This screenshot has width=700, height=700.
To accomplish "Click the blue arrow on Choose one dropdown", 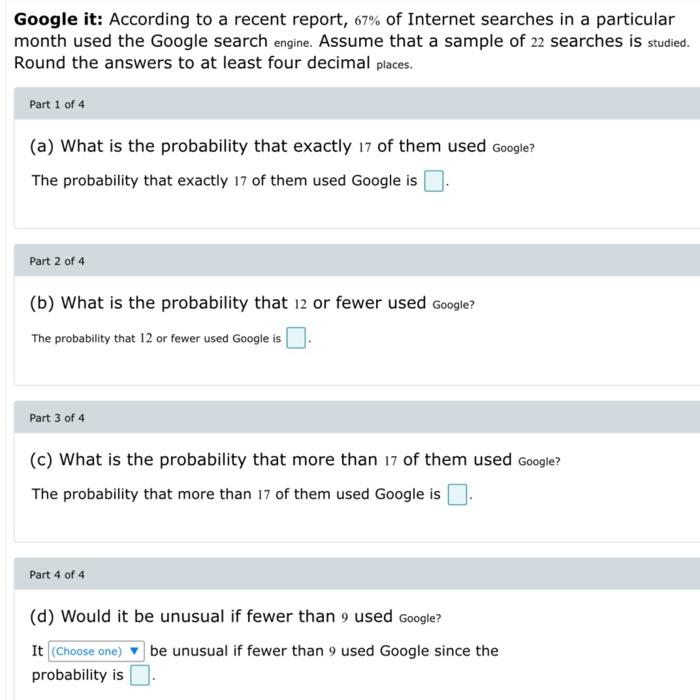I will (x=134, y=650).
